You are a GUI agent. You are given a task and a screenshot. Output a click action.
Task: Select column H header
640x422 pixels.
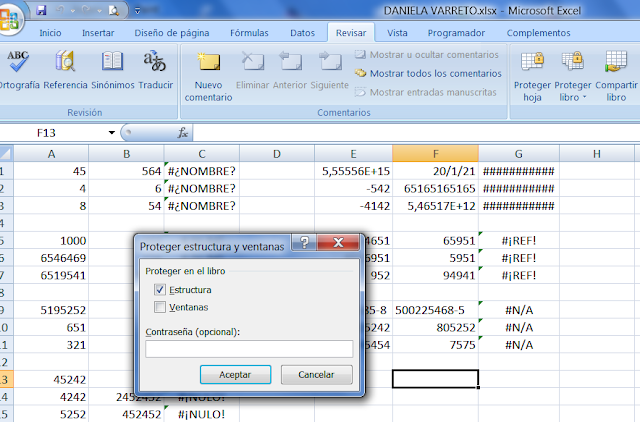tap(597, 154)
